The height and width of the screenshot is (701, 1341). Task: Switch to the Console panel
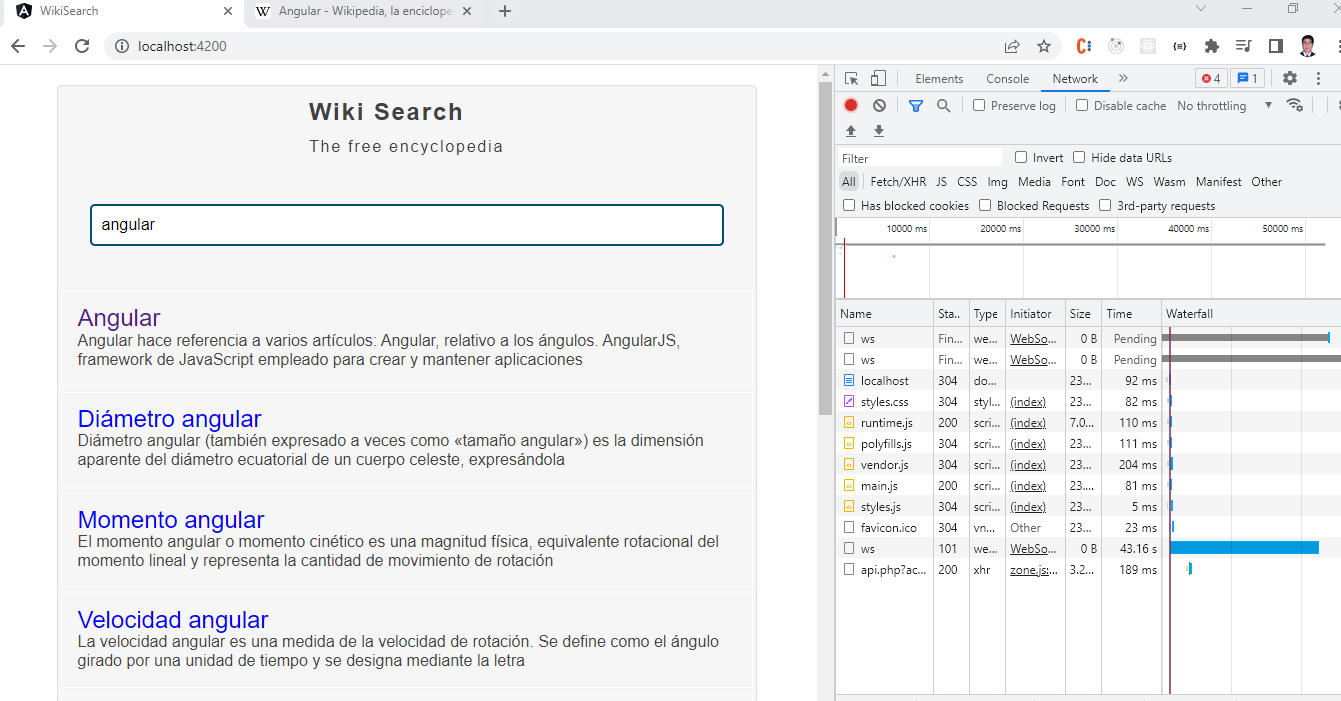[1007, 78]
